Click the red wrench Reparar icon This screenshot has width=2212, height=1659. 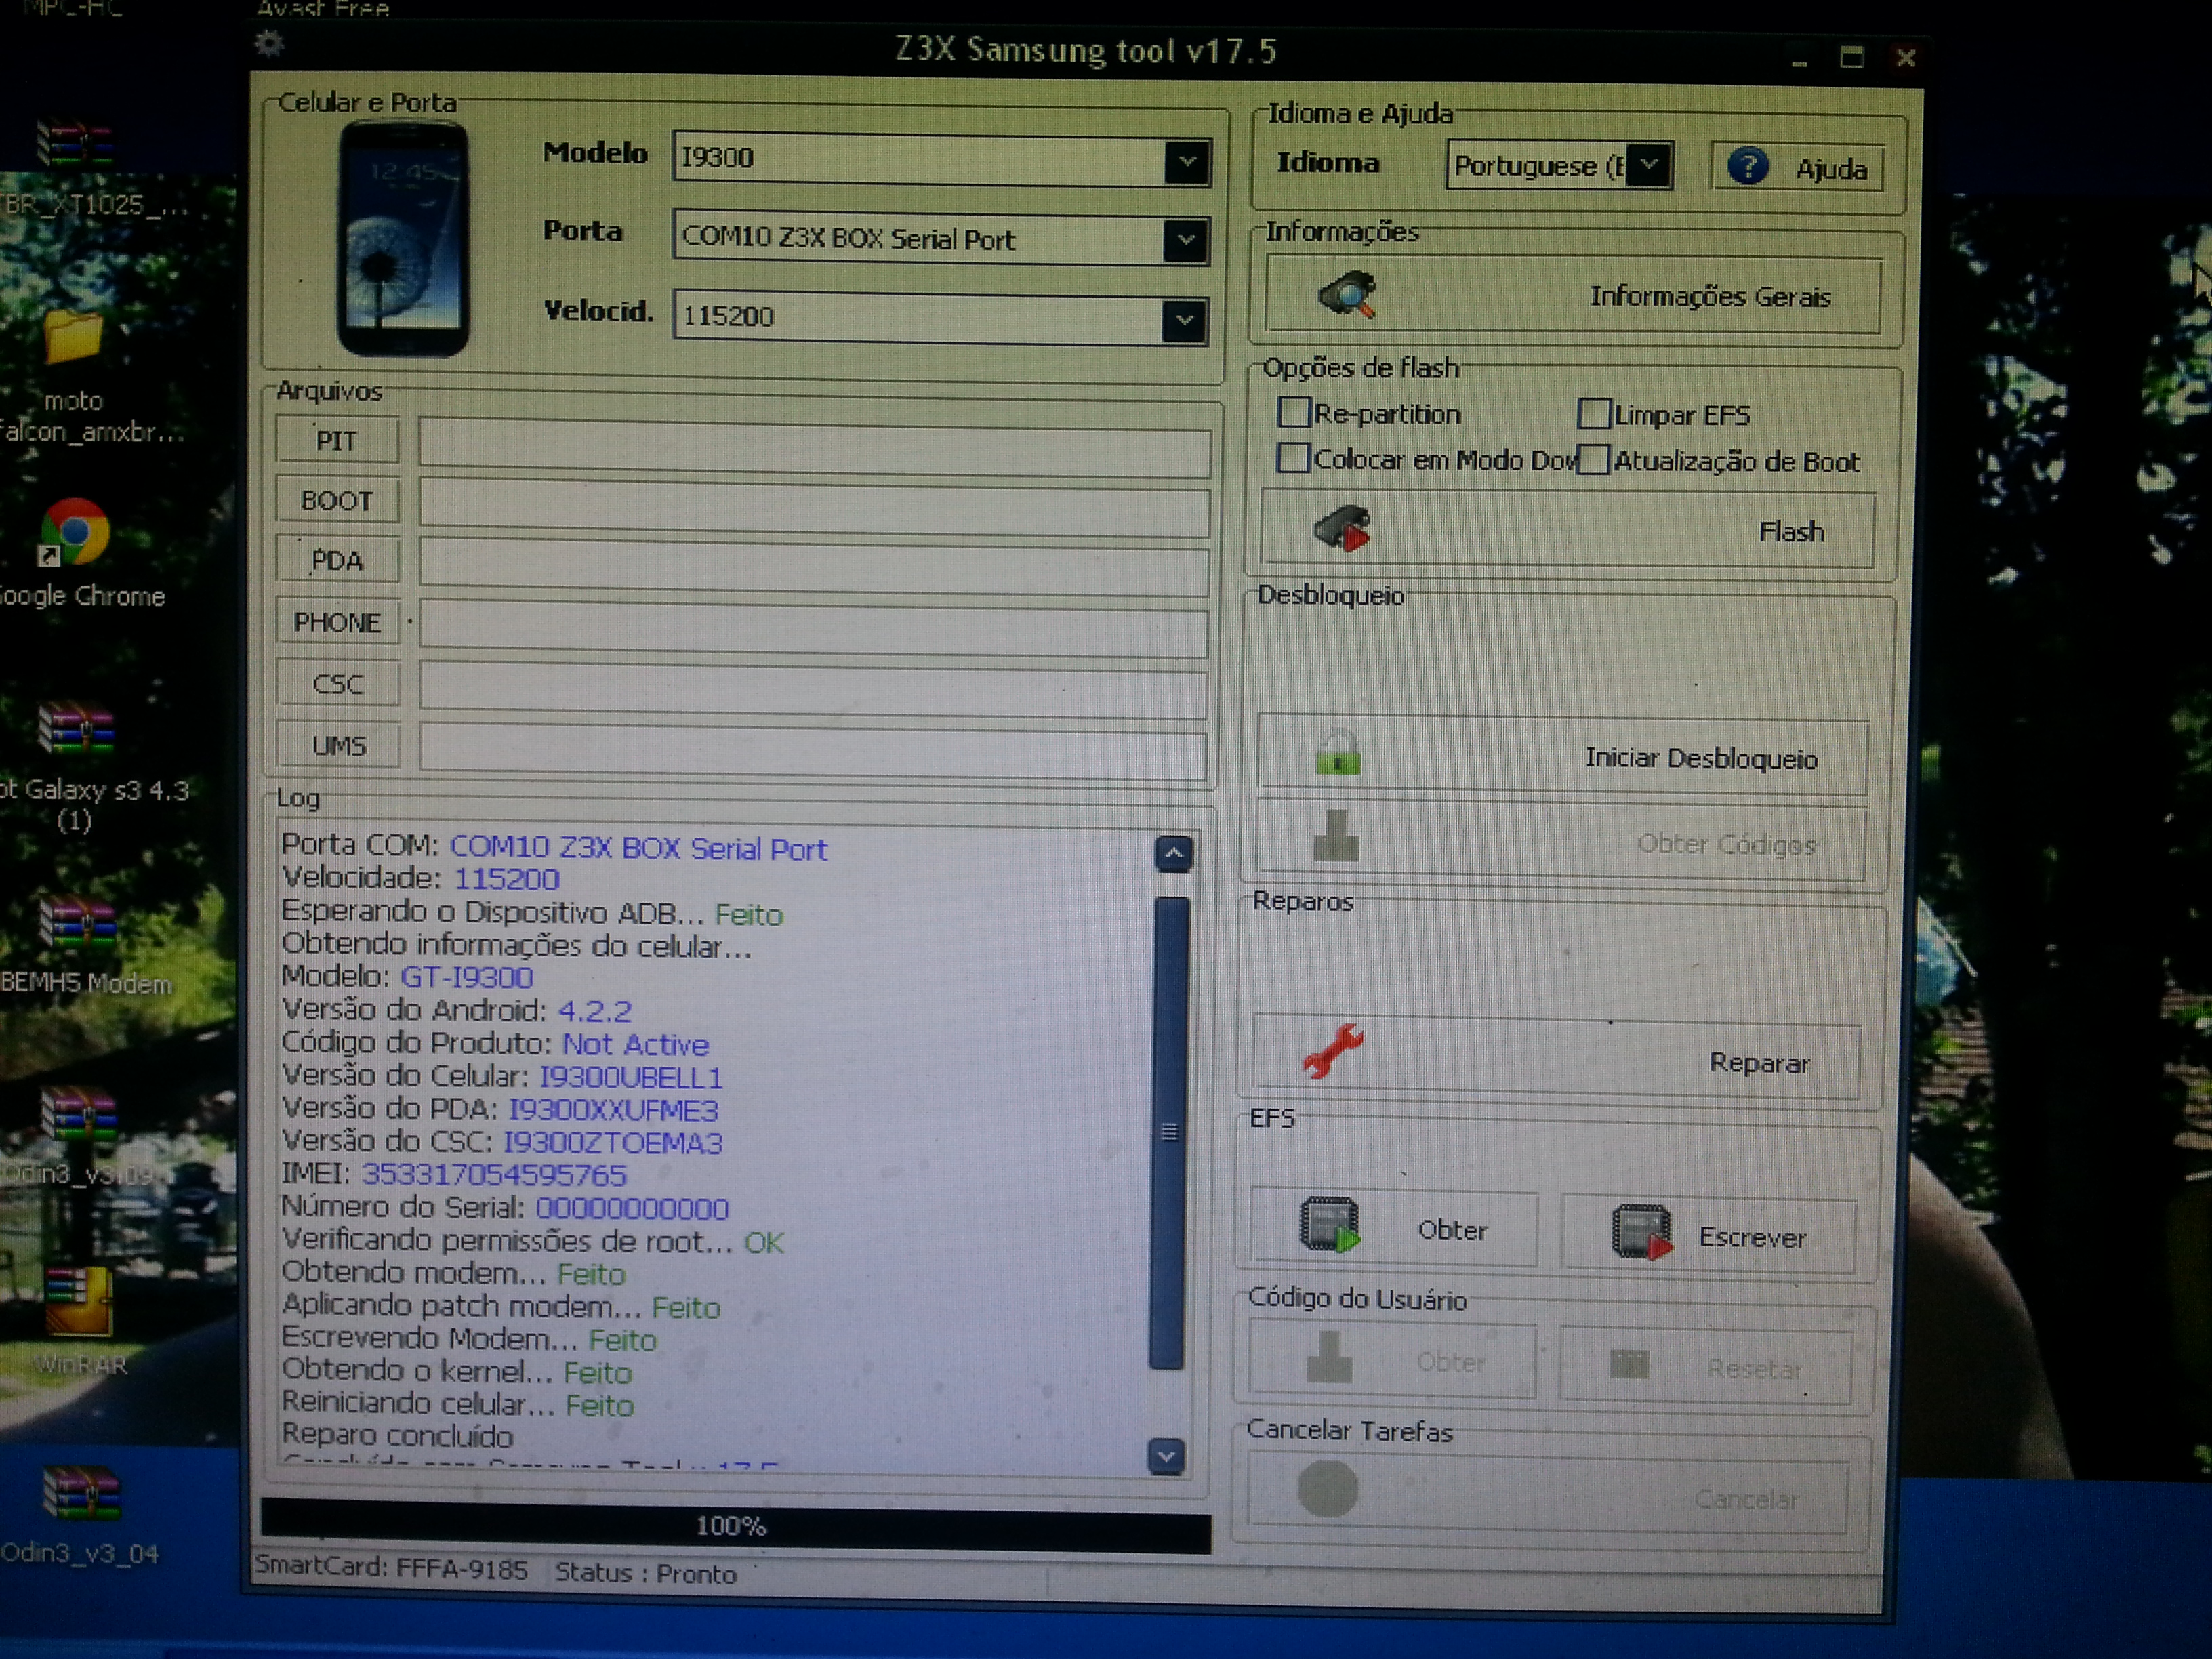tap(1333, 1051)
